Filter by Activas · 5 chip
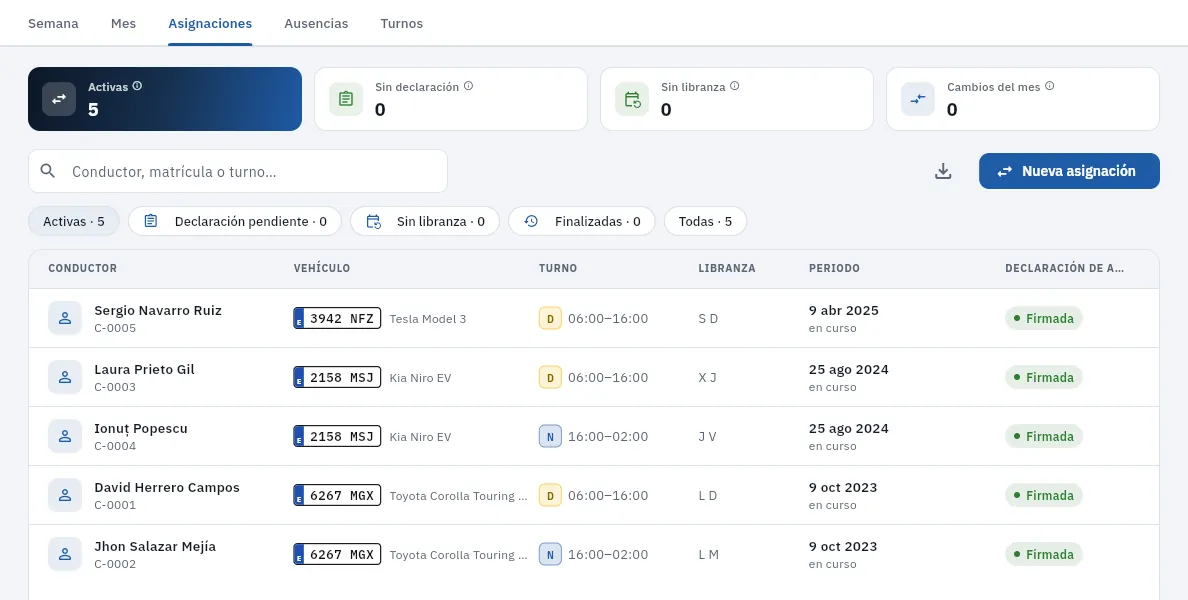 pos(73,221)
